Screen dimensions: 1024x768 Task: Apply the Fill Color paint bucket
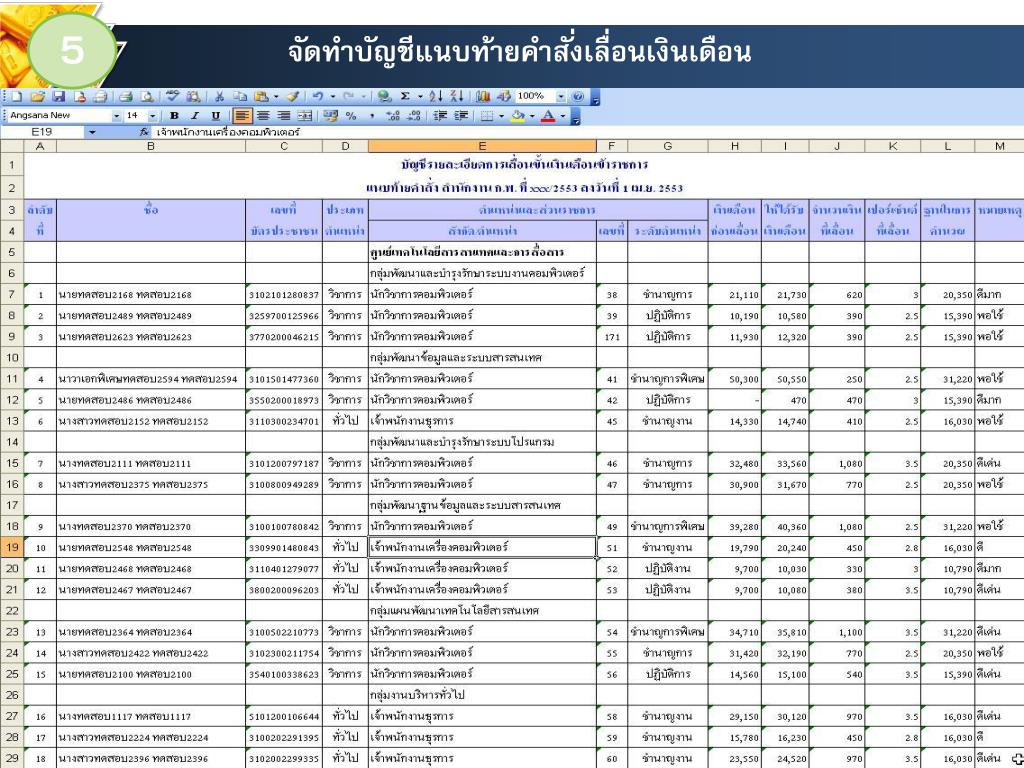517,116
